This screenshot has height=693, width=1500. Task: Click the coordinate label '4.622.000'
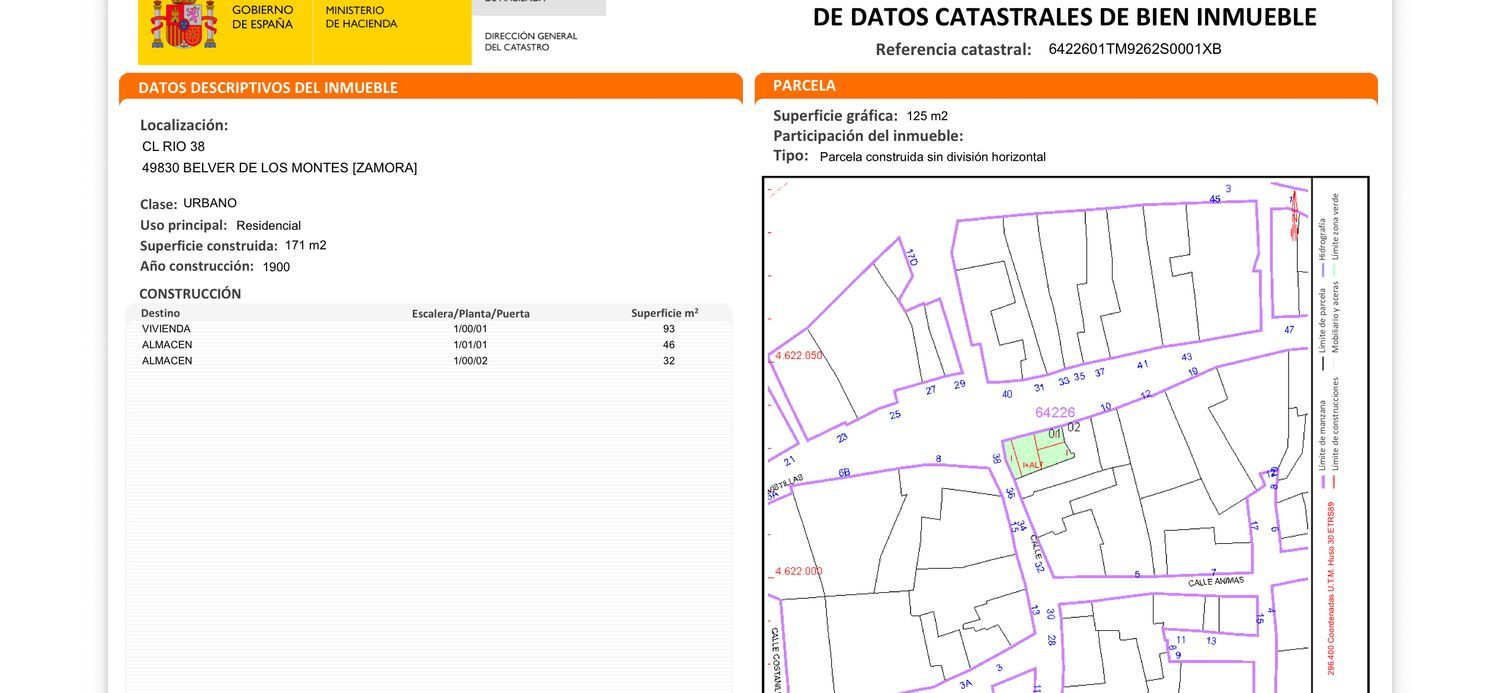[798, 571]
